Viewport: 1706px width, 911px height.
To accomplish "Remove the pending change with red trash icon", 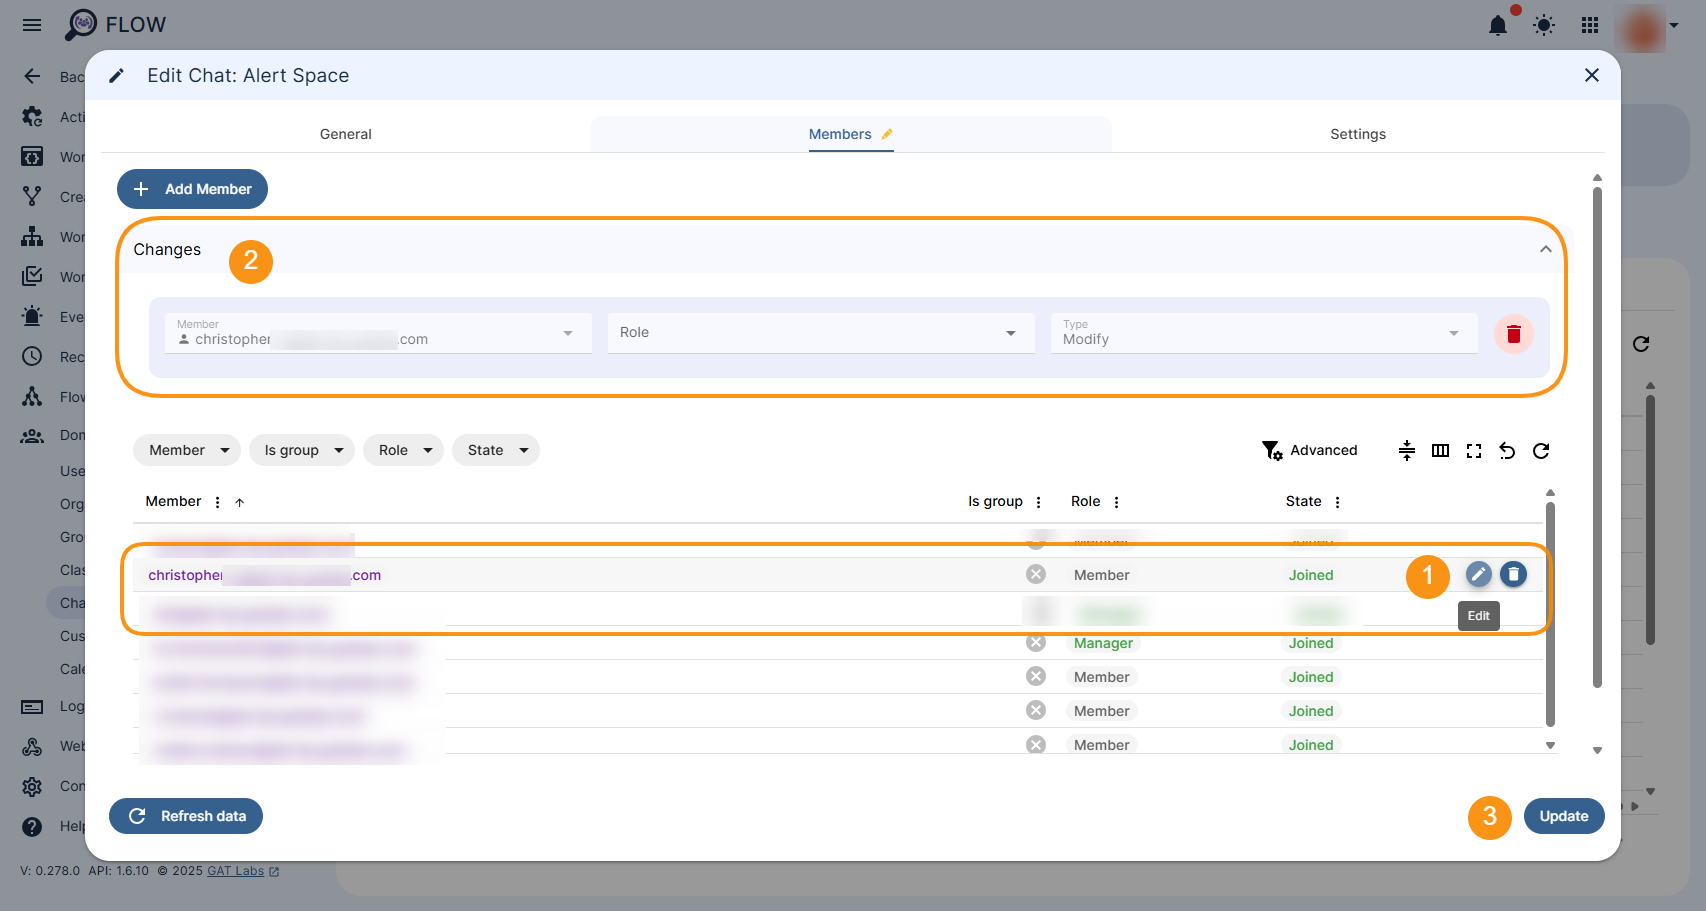I will point(1513,334).
